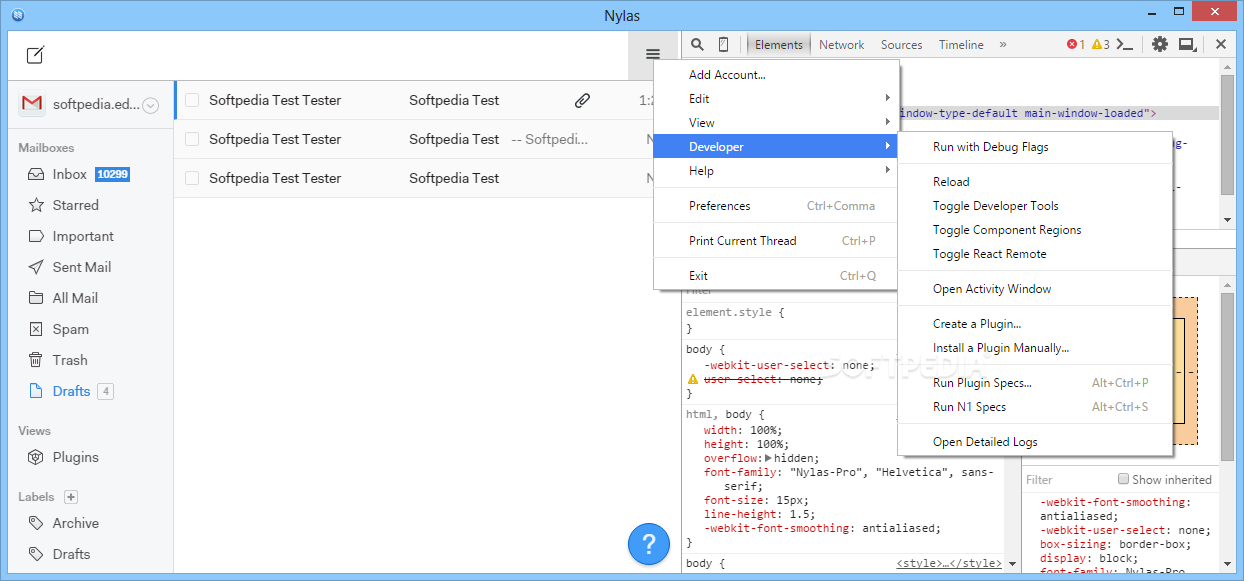
Task: Expand the Edit submenu
Action: pos(887,98)
